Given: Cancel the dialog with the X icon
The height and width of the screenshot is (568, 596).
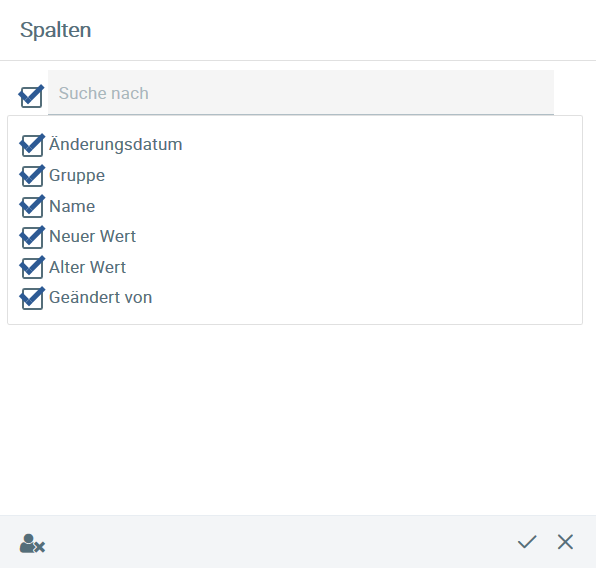Looking at the screenshot, I should (x=565, y=542).
